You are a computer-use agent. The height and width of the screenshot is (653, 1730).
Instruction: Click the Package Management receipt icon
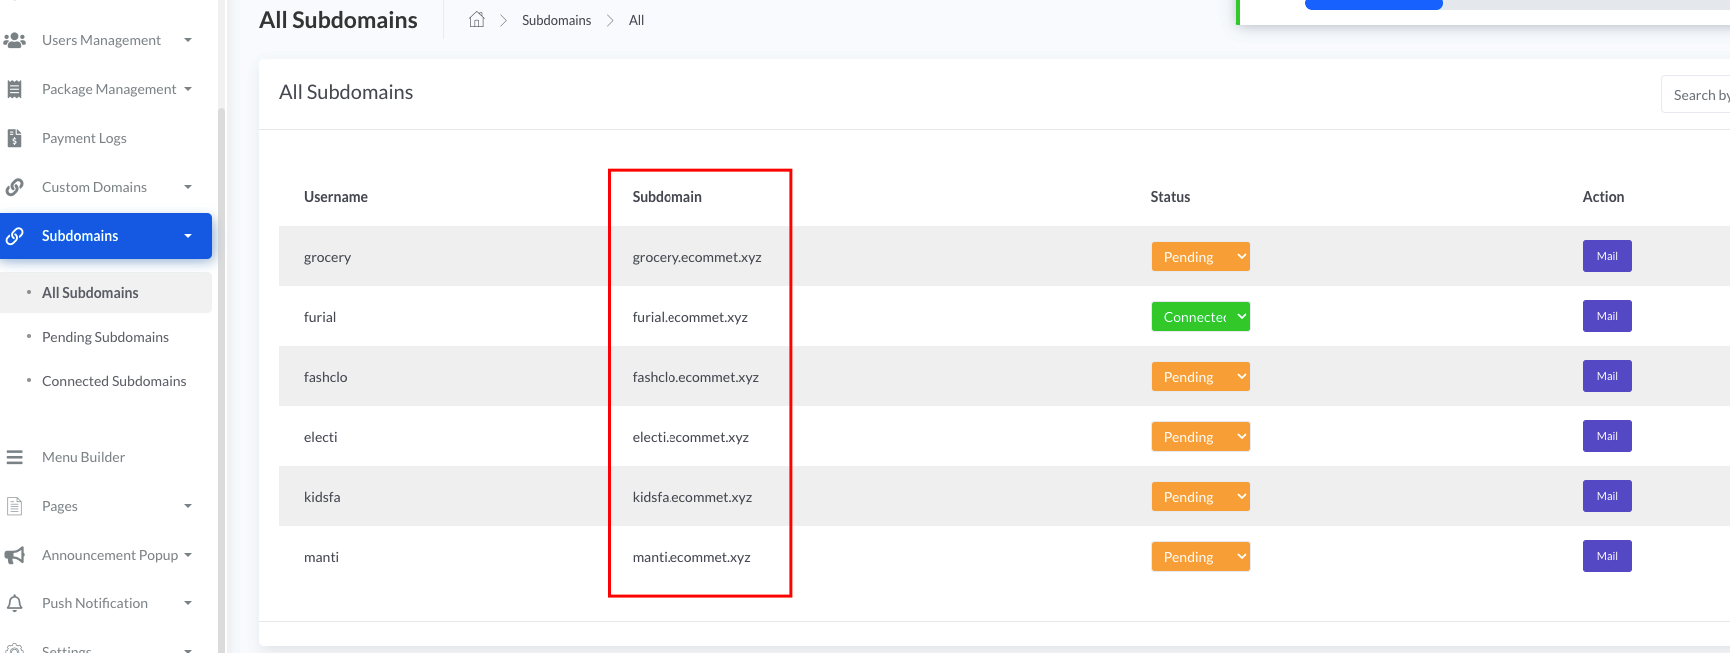[15, 89]
